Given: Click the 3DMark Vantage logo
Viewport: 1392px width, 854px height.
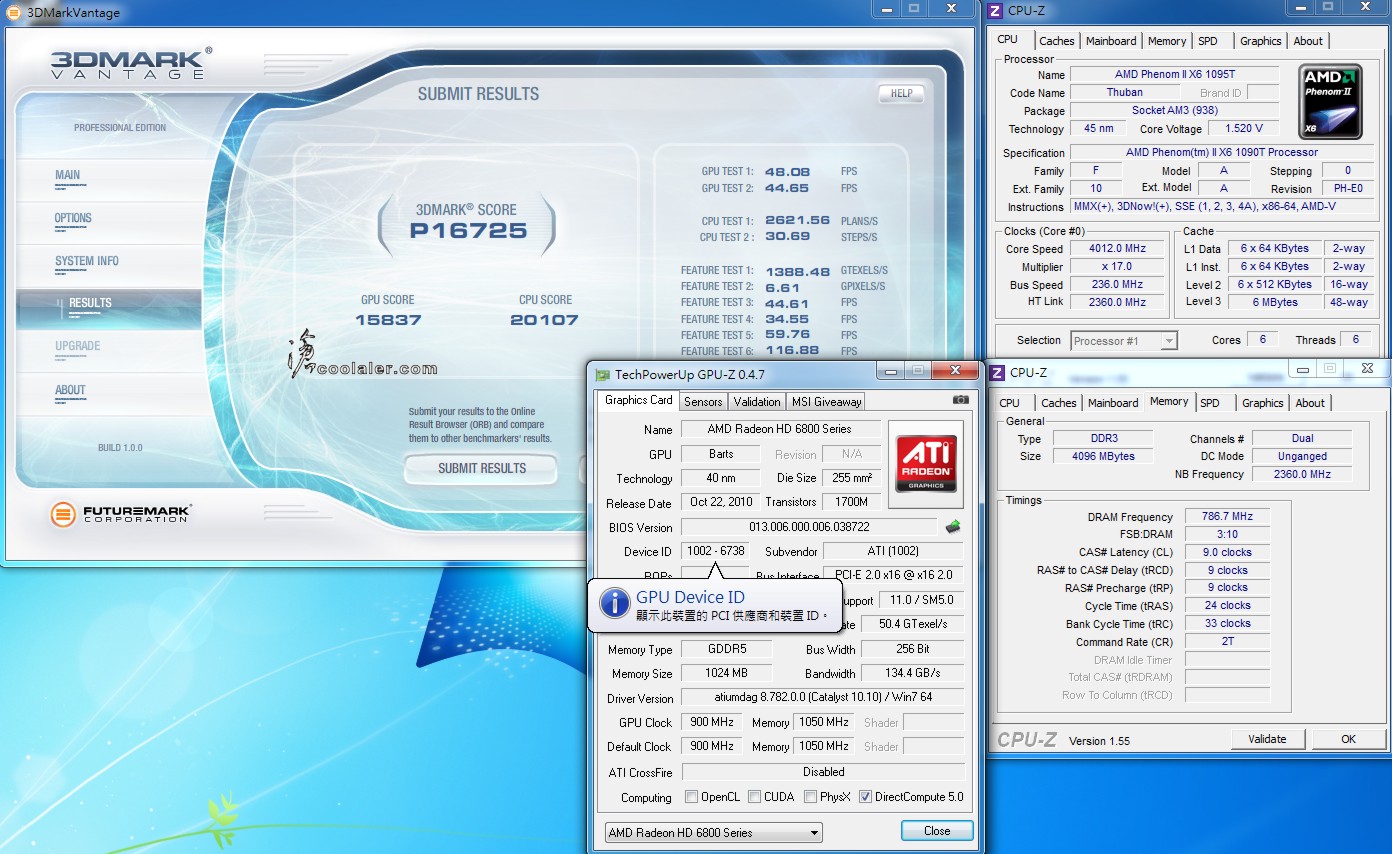Looking at the screenshot, I should tap(130, 62).
